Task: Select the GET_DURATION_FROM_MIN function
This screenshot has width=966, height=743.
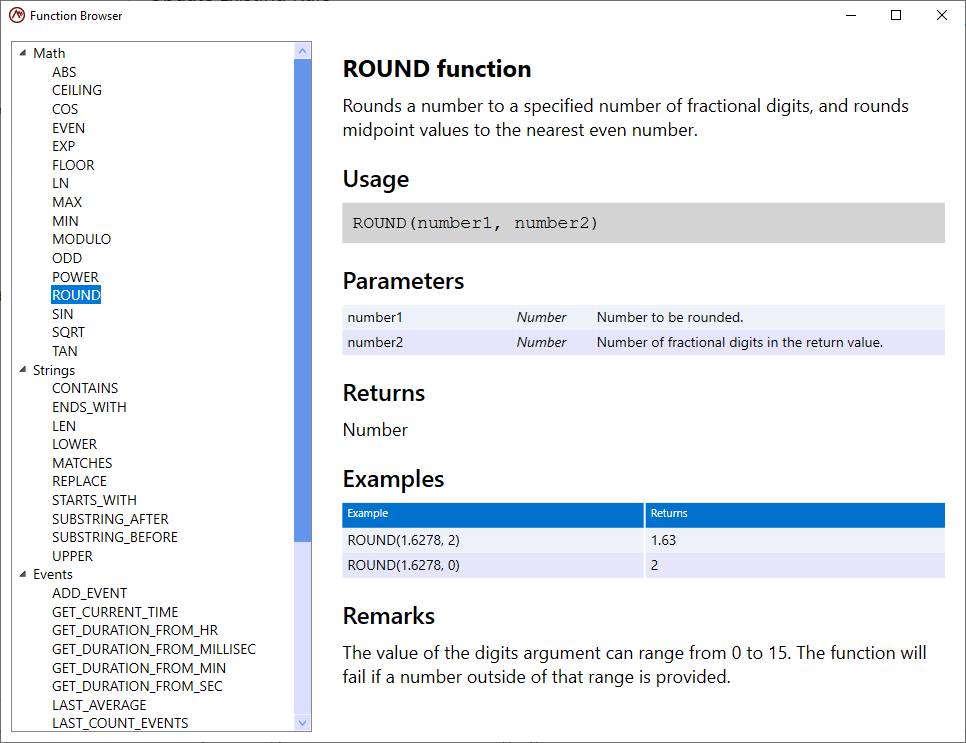Action: [139, 668]
